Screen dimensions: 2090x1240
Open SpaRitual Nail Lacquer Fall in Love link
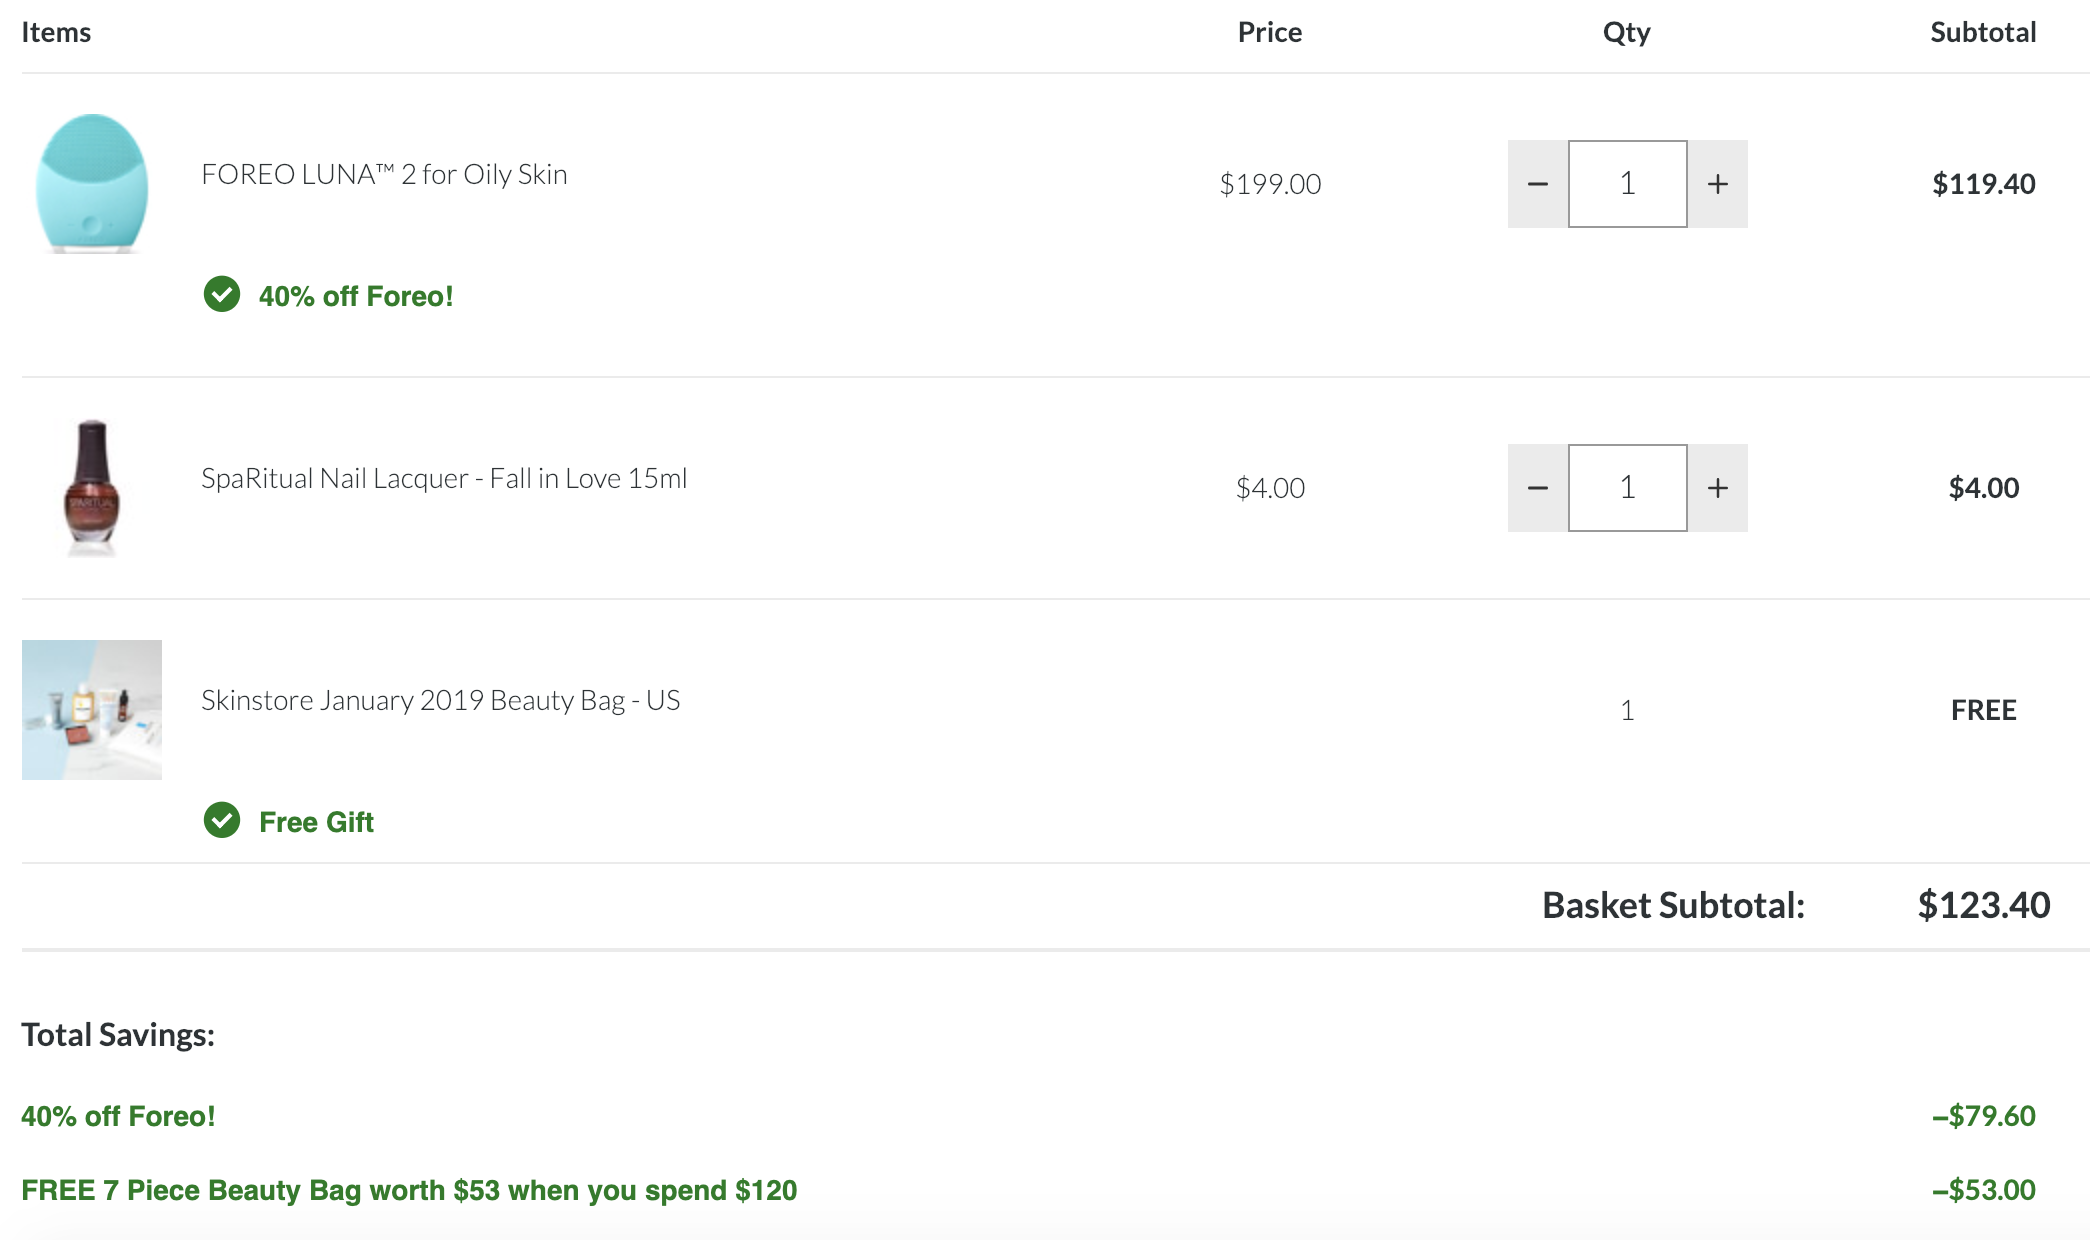click(x=444, y=479)
